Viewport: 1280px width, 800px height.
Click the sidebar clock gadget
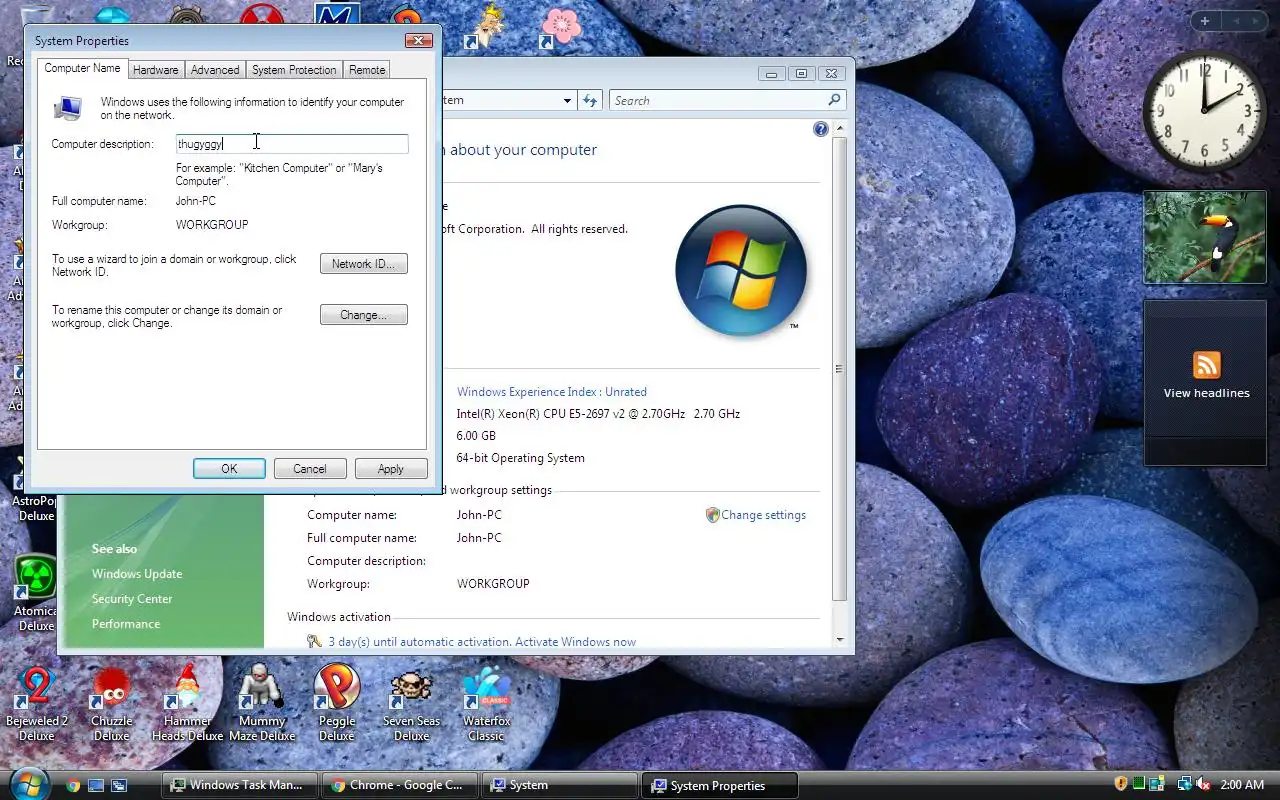(x=1204, y=112)
